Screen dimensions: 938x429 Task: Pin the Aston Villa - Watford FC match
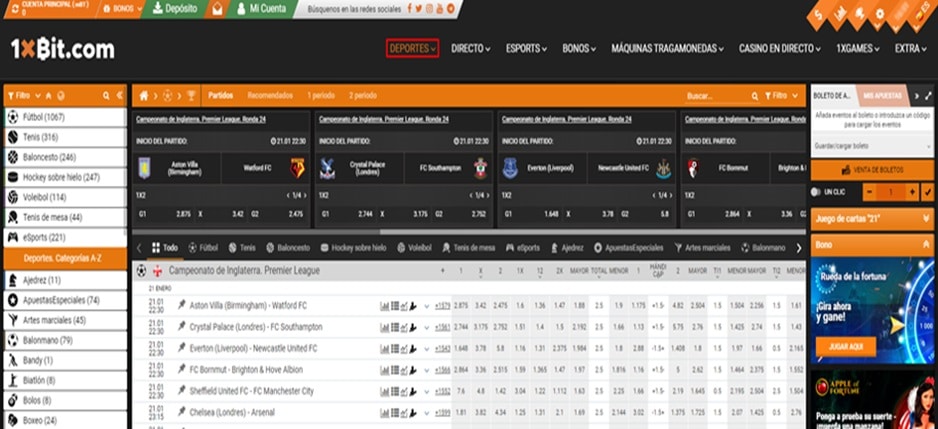coord(181,305)
